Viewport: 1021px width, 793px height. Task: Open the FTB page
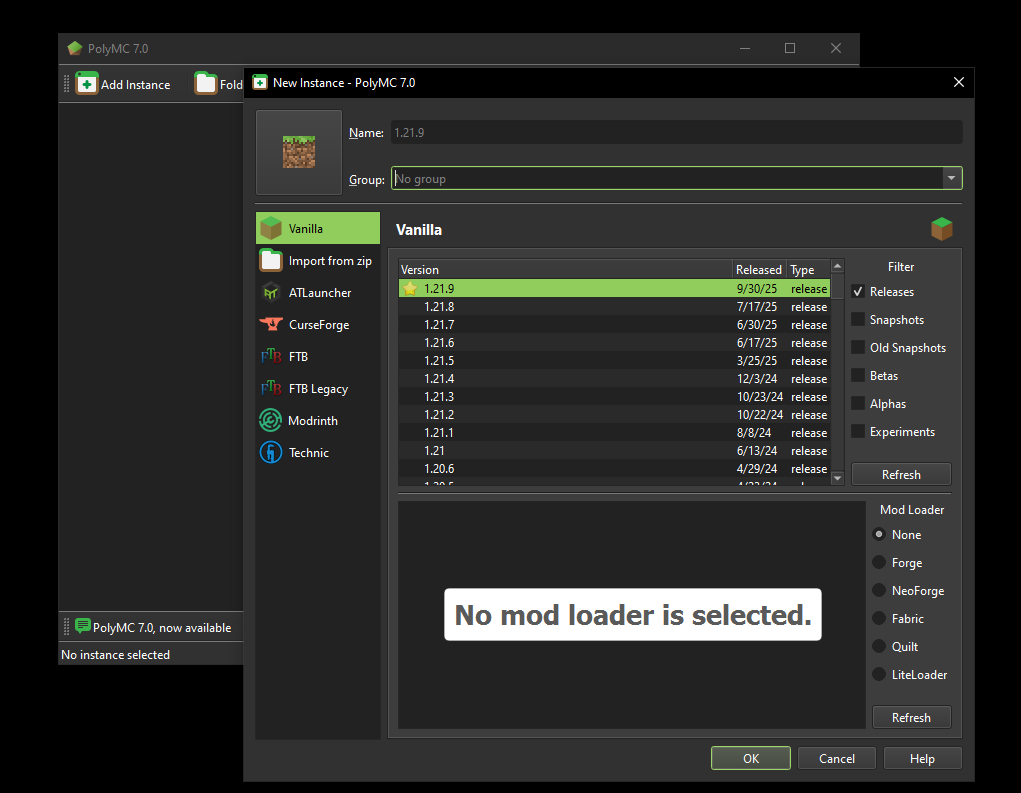click(x=318, y=356)
